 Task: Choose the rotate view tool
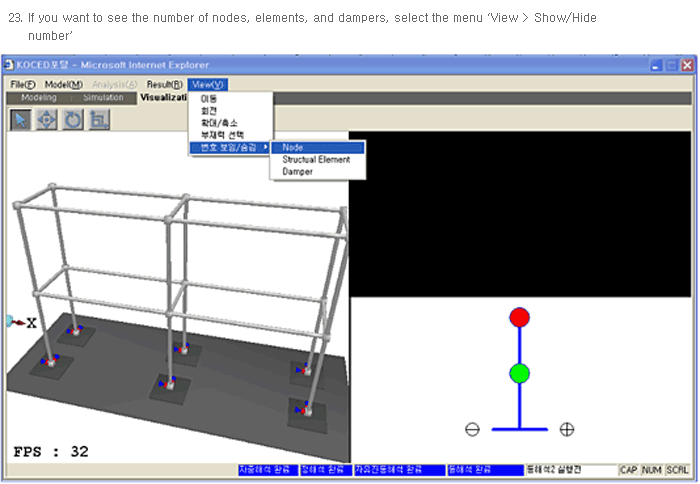click(73, 120)
